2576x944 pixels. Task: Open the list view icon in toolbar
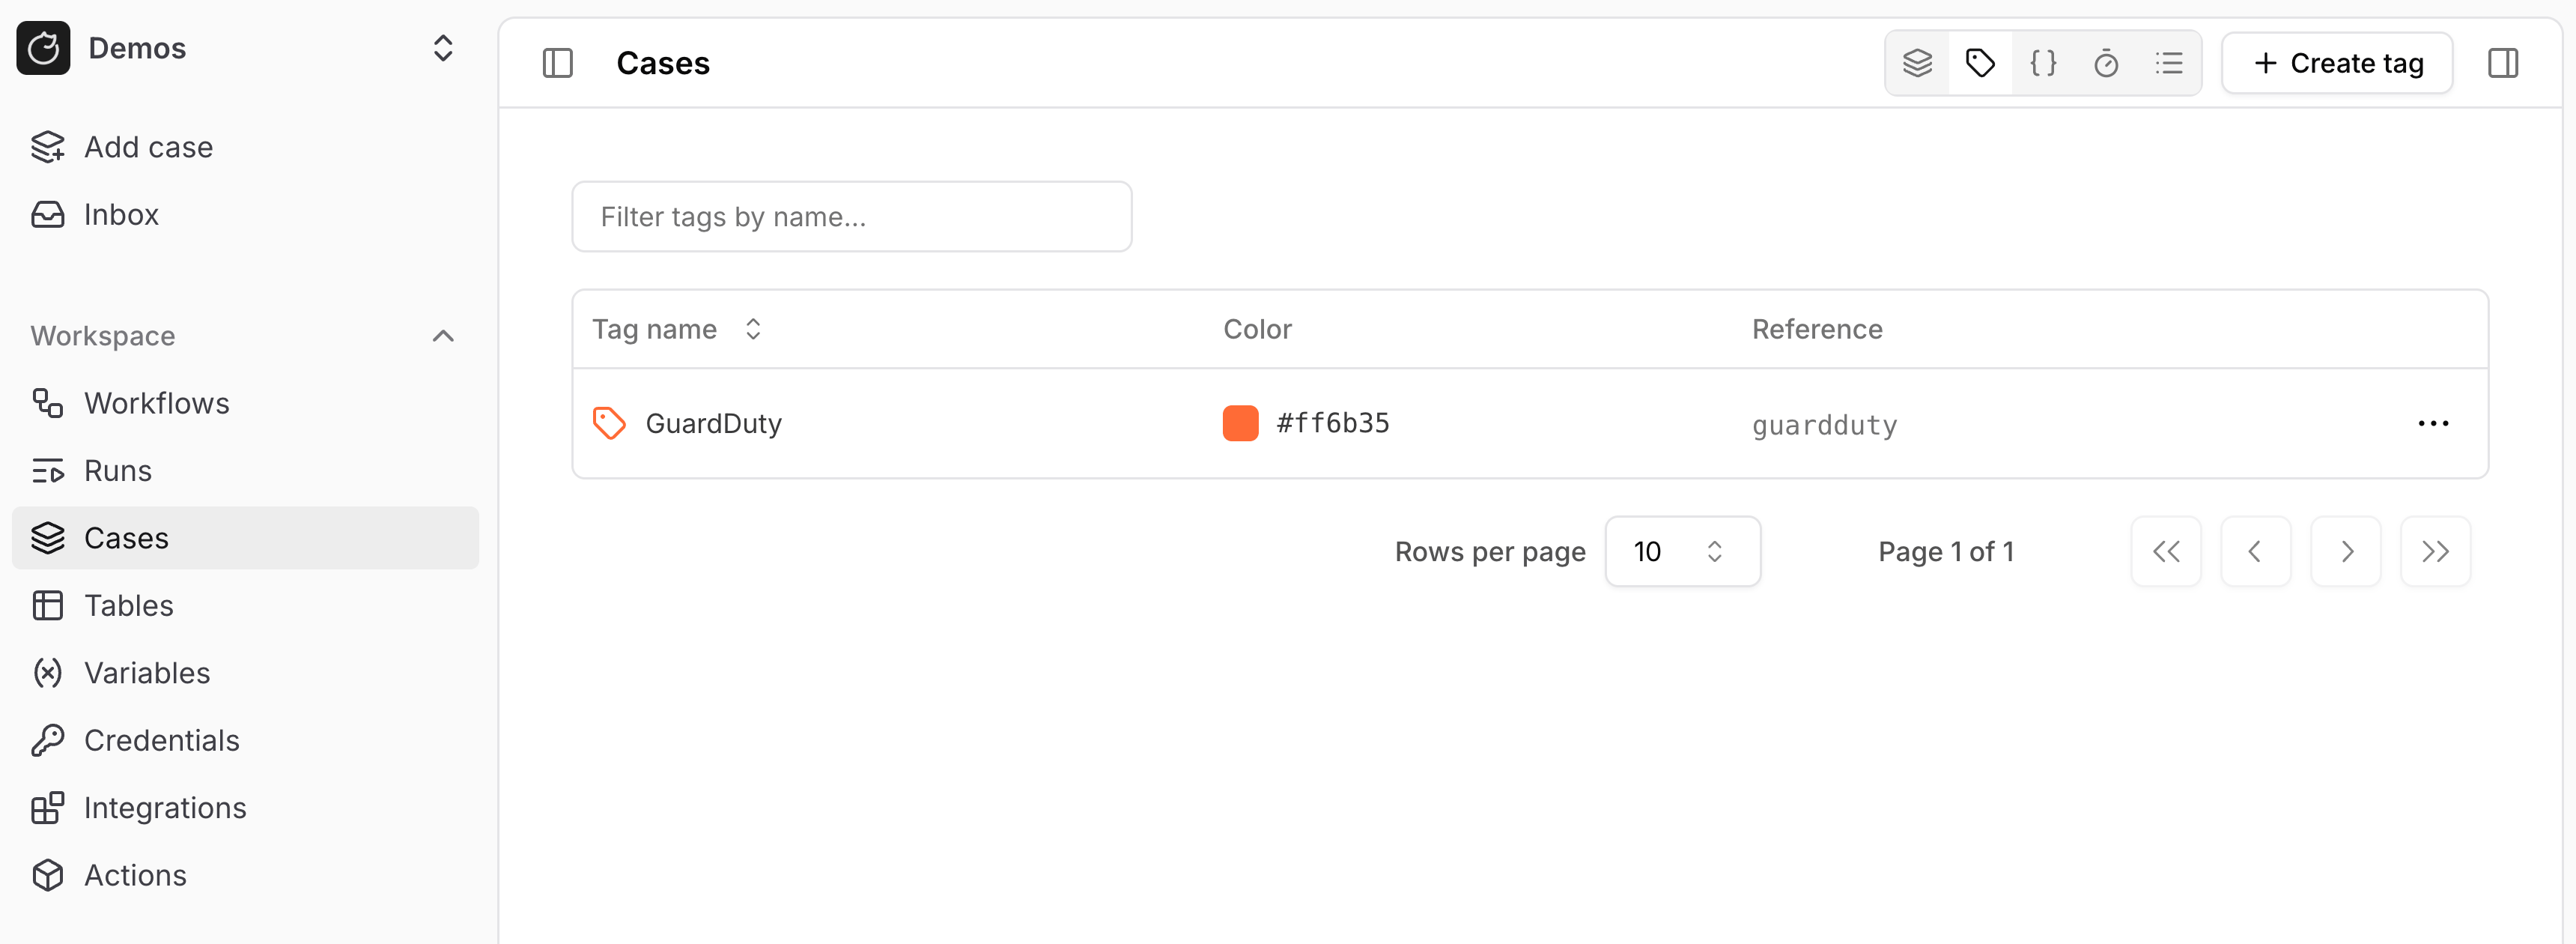pyautogui.click(x=2168, y=63)
